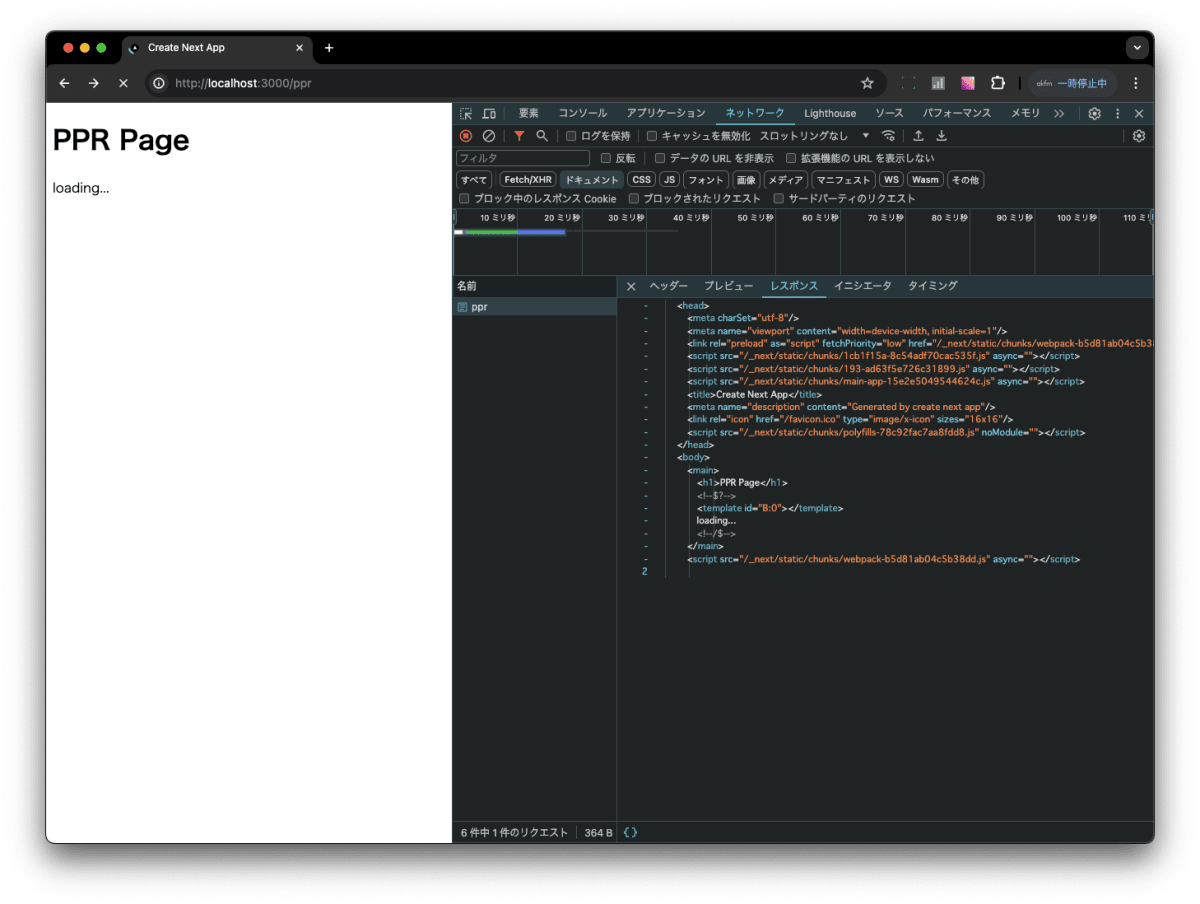Filter requests by フォント
This screenshot has height=904, width=1200.
pos(706,180)
